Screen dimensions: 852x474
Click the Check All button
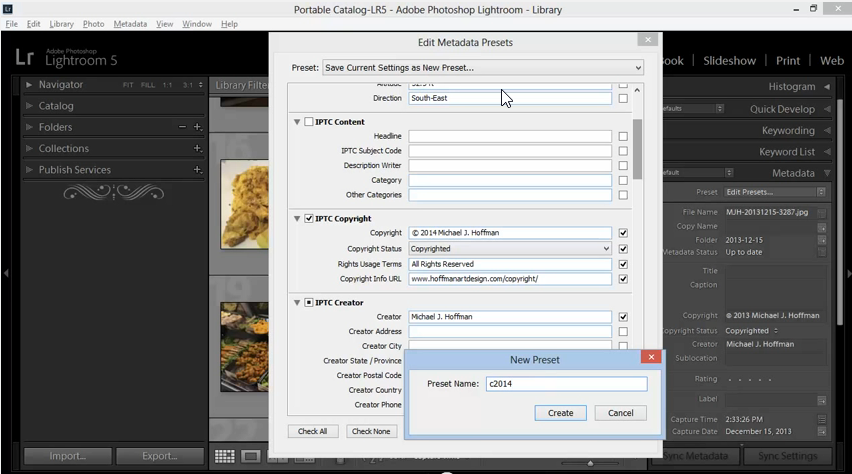pos(312,431)
